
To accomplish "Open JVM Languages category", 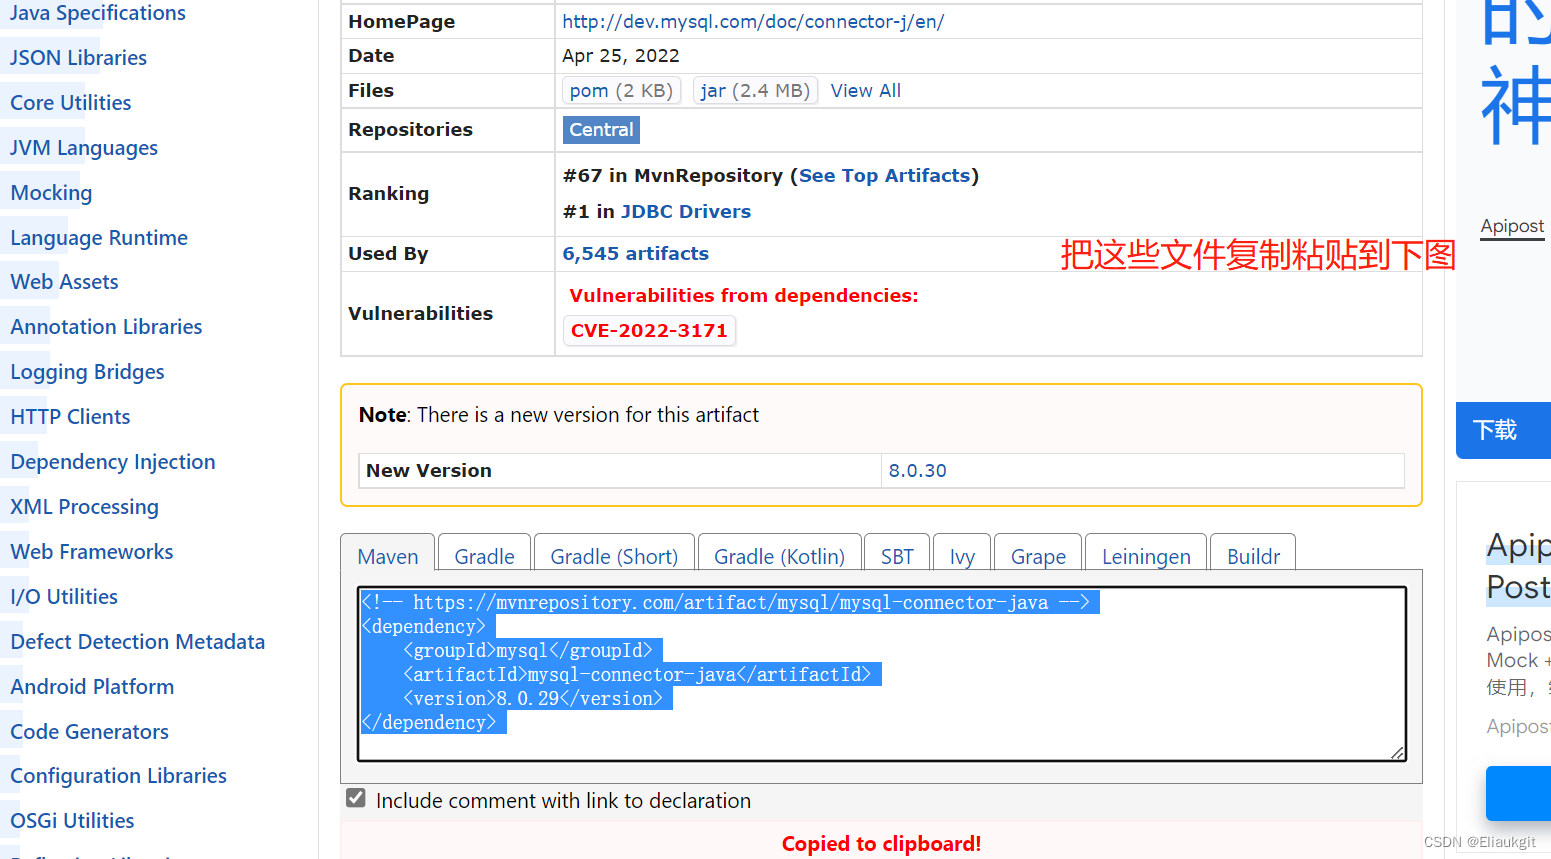I will (84, 148).
